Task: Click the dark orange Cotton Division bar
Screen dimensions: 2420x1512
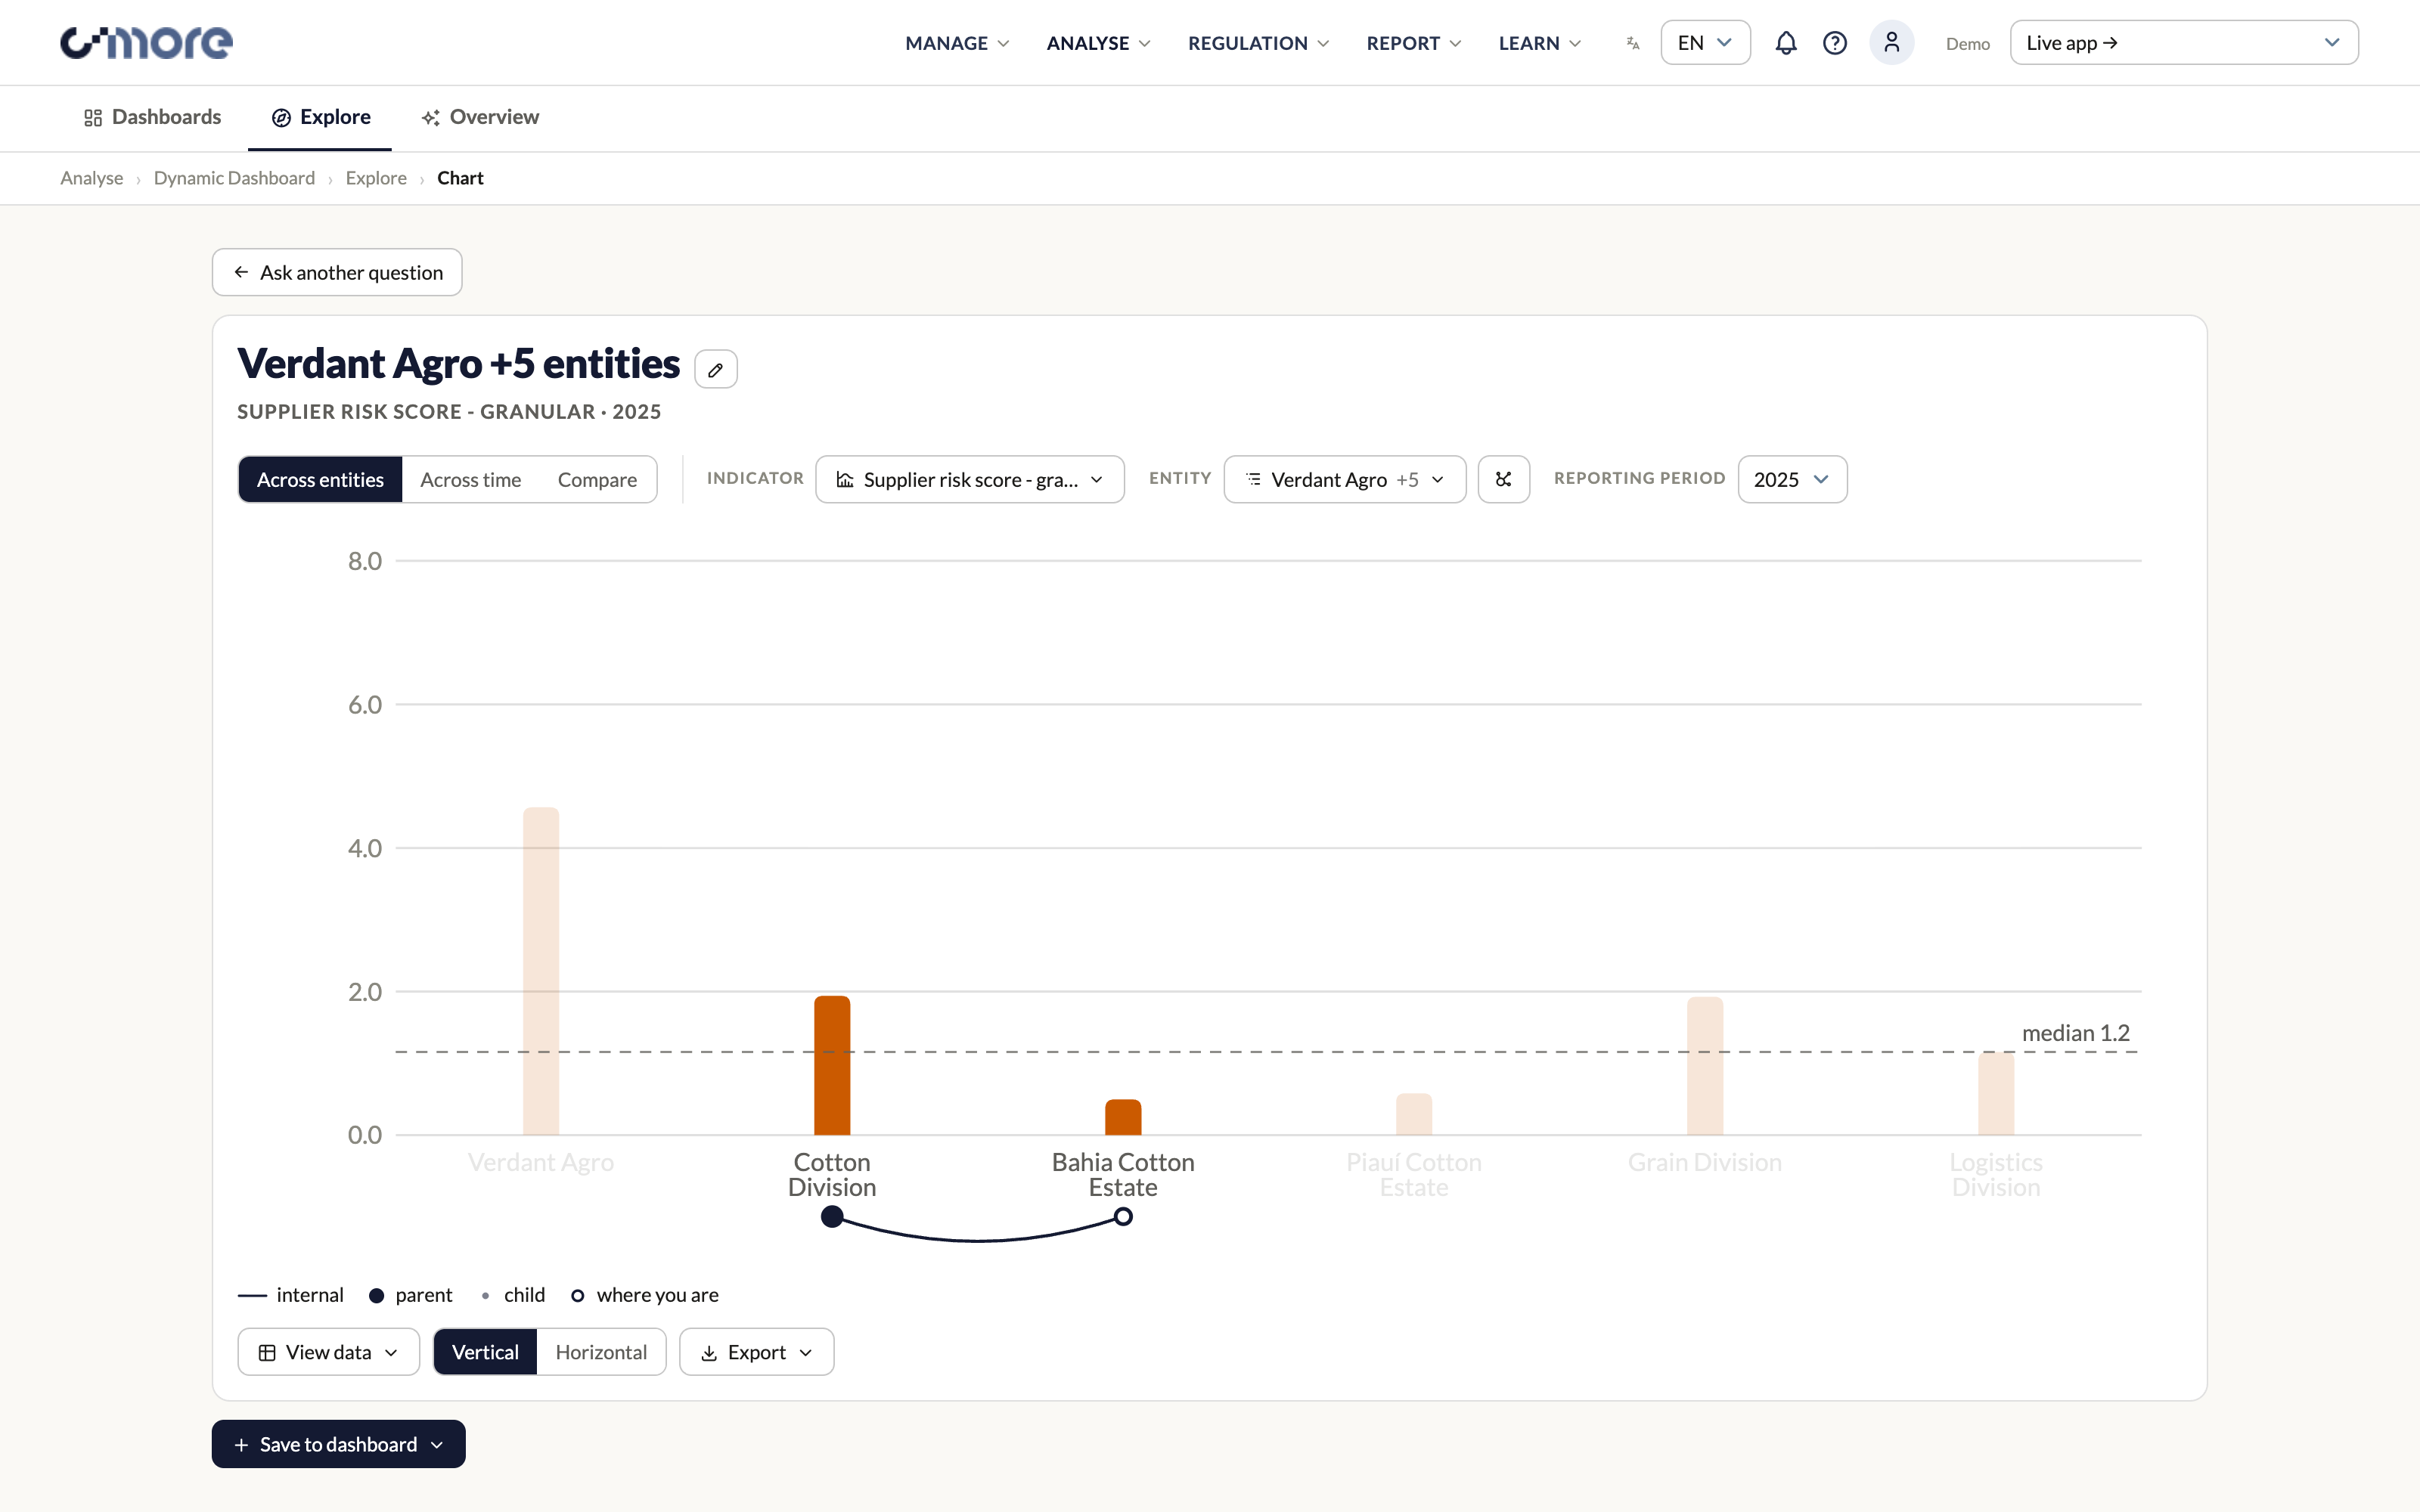Action: pos(832,1065)
